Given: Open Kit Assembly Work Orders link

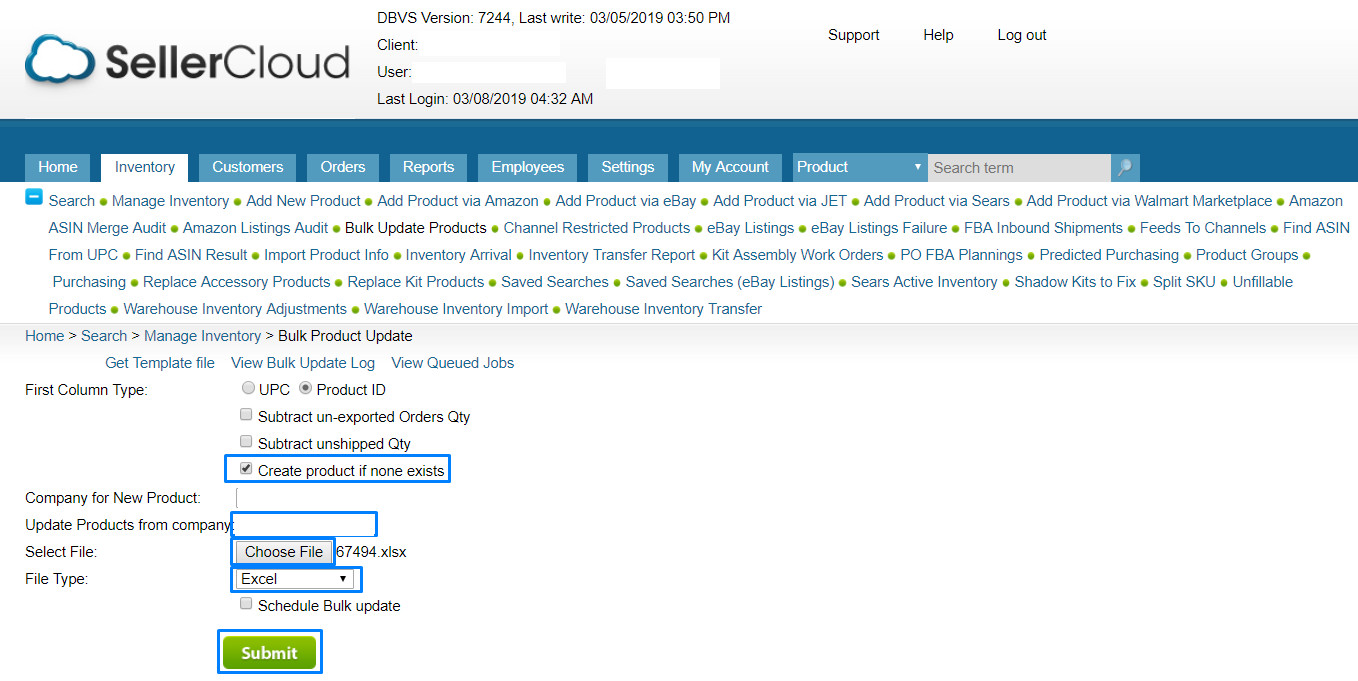Looking at the screenshot, I should click(798, 255).
